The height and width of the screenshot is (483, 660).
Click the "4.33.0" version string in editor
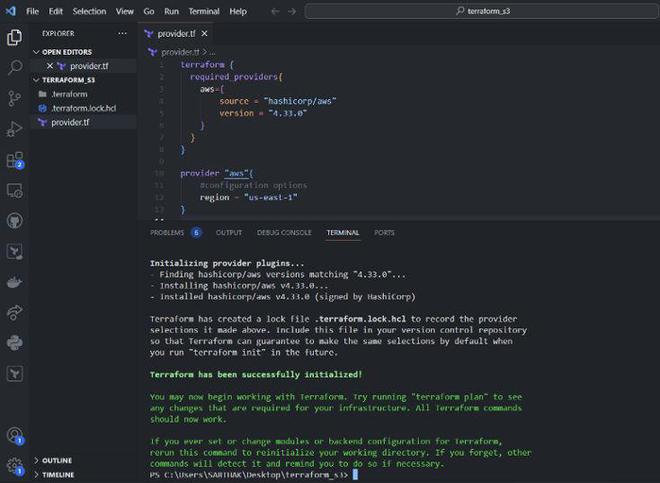[287, 113]
